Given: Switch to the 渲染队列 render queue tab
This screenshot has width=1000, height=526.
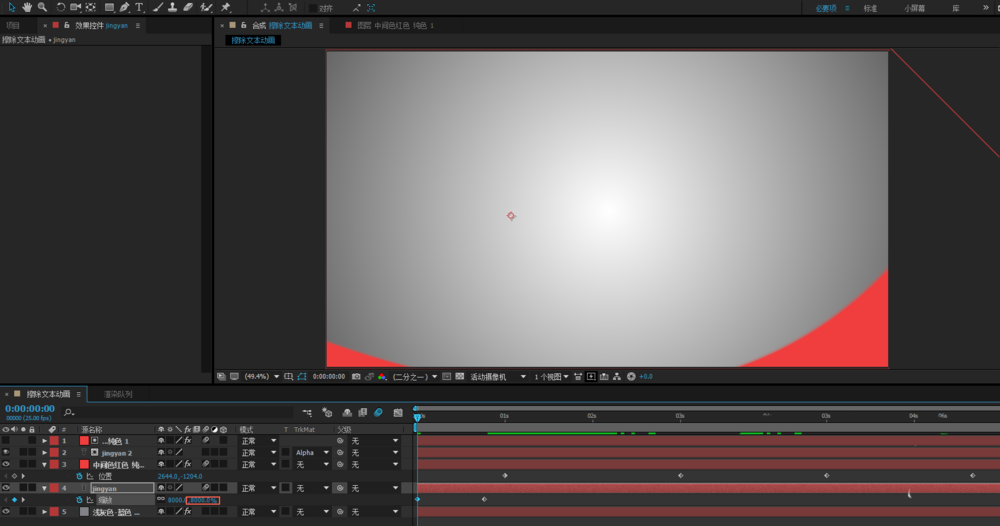Looking at the screenshot, I should click(x=118, y=394).
